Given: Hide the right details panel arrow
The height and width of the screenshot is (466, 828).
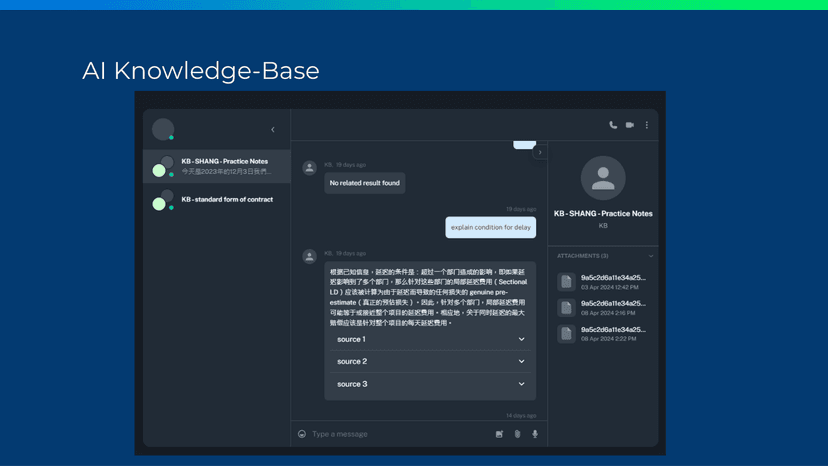Looking at the screenshot, I should click(x=540, y=153).
